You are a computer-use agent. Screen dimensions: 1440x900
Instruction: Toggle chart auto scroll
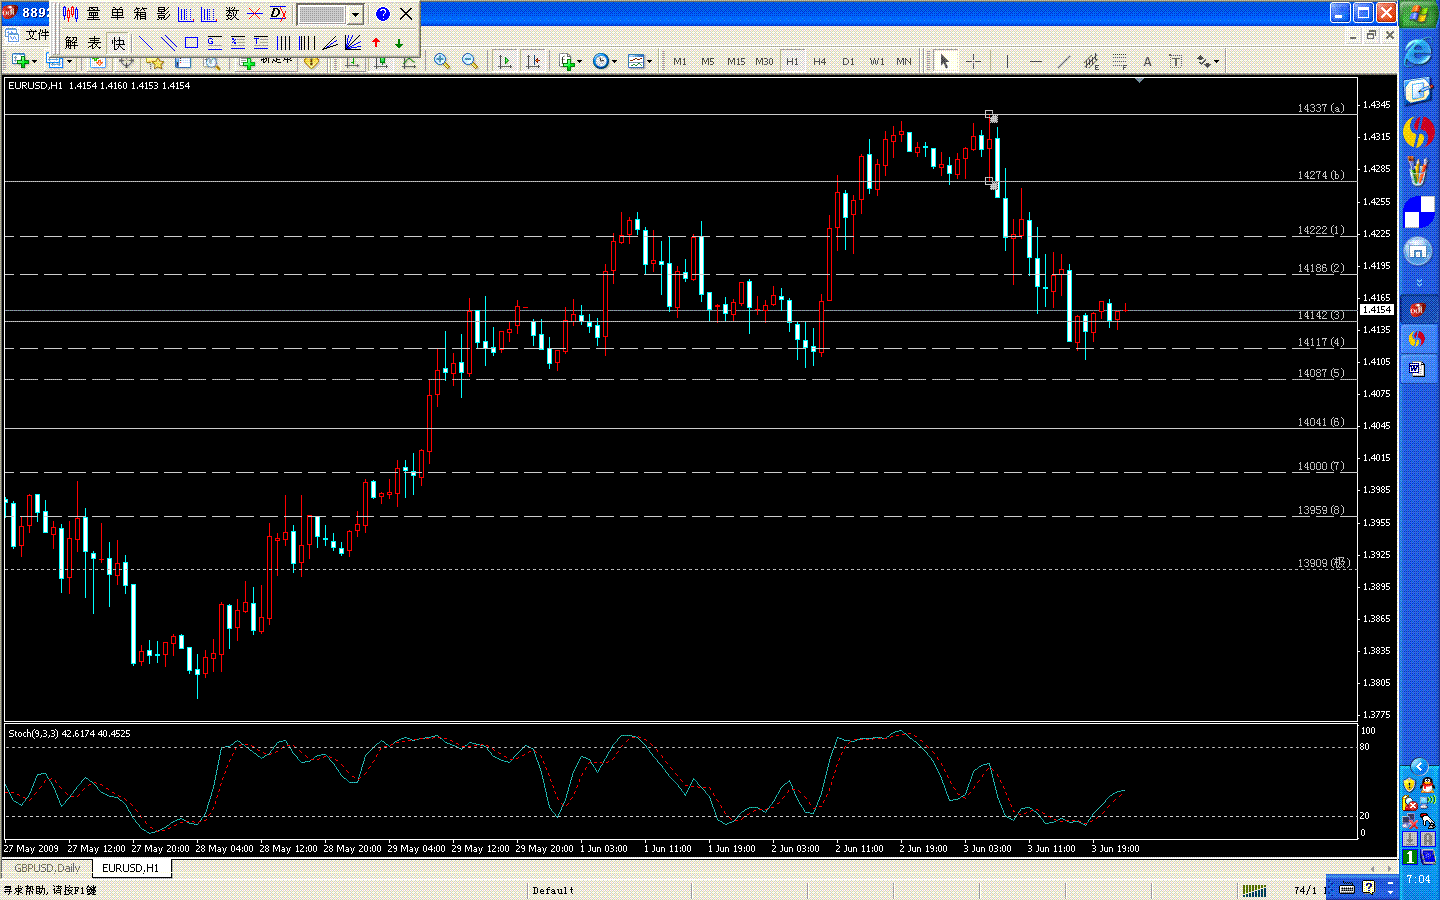tap(504, 62)
